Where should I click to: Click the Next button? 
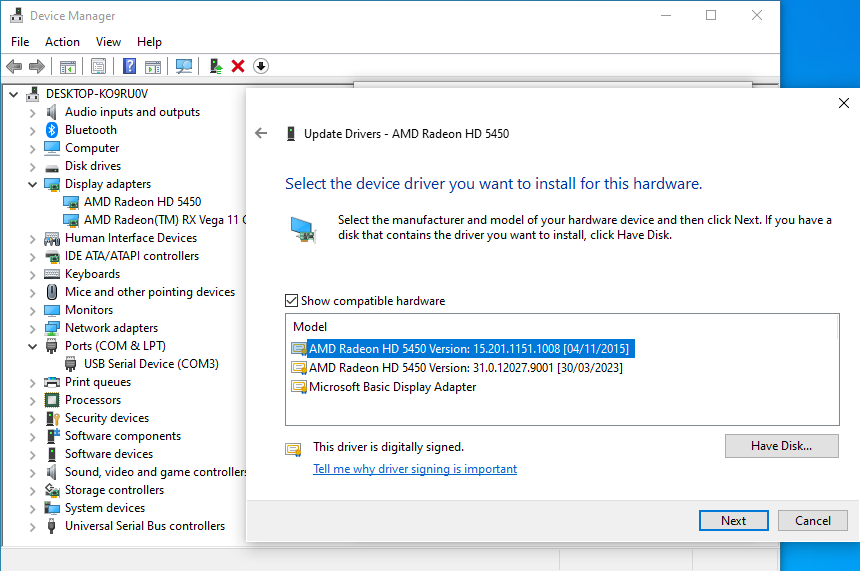coord(733,521)
